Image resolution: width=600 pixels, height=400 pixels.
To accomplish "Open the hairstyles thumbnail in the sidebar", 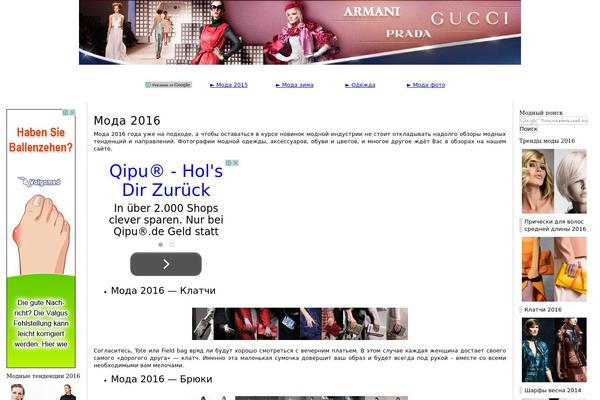I will [554, 181].
